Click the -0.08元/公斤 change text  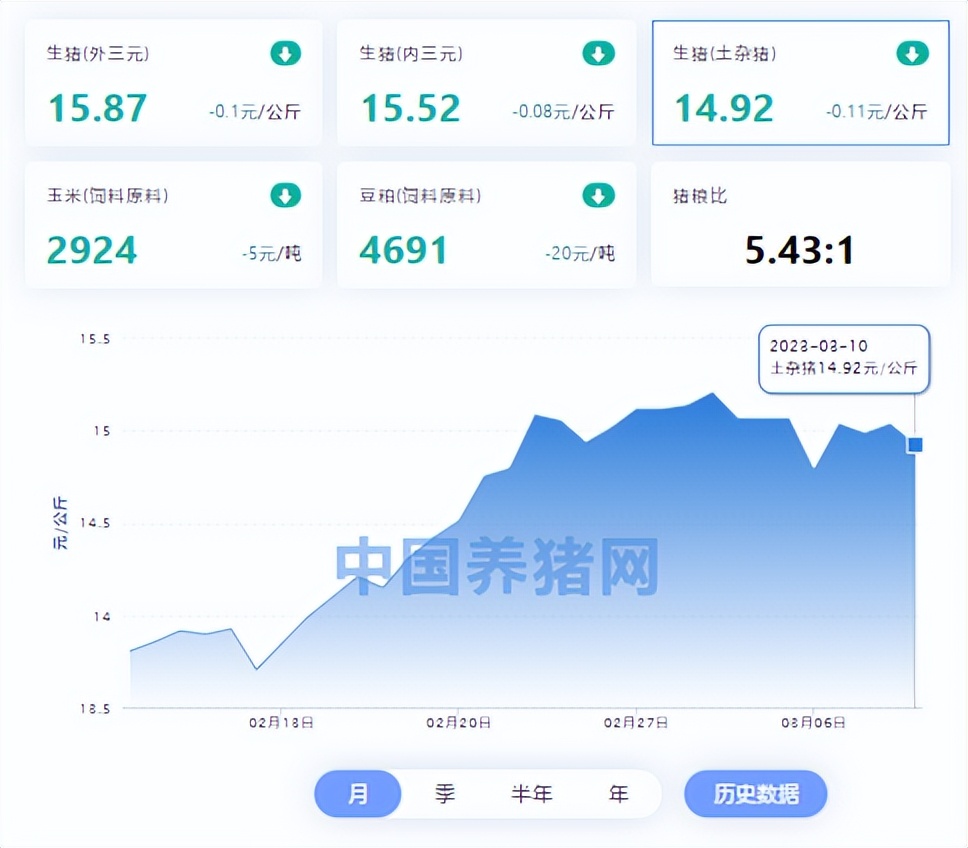click(563, 112)
